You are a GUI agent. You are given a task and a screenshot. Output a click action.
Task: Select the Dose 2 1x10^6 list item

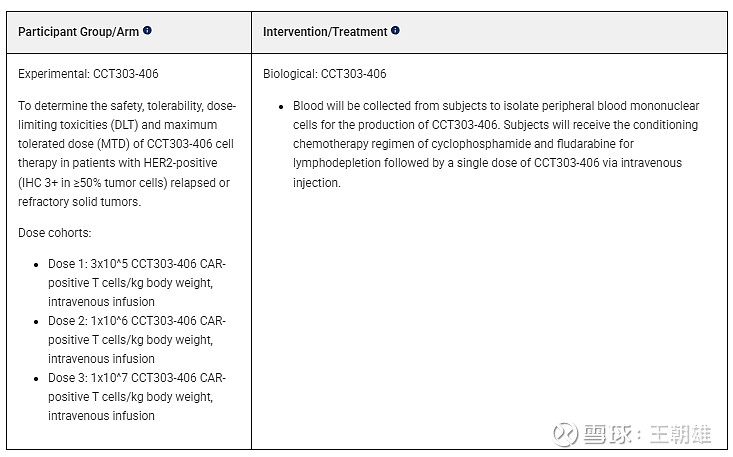pos(137,340)
